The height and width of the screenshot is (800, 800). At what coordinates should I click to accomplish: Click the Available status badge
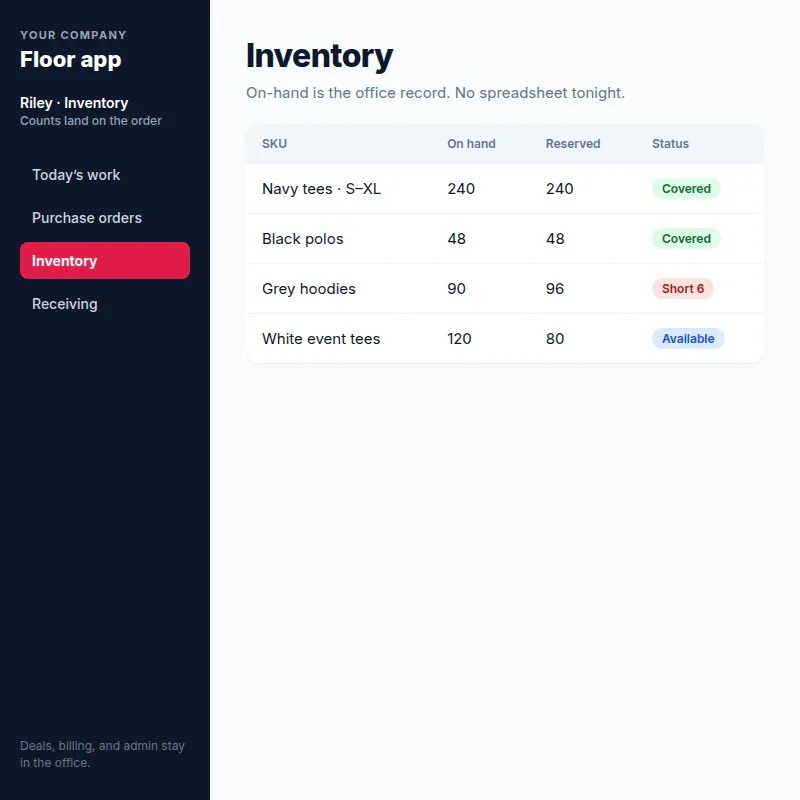(x=688, y=339)
